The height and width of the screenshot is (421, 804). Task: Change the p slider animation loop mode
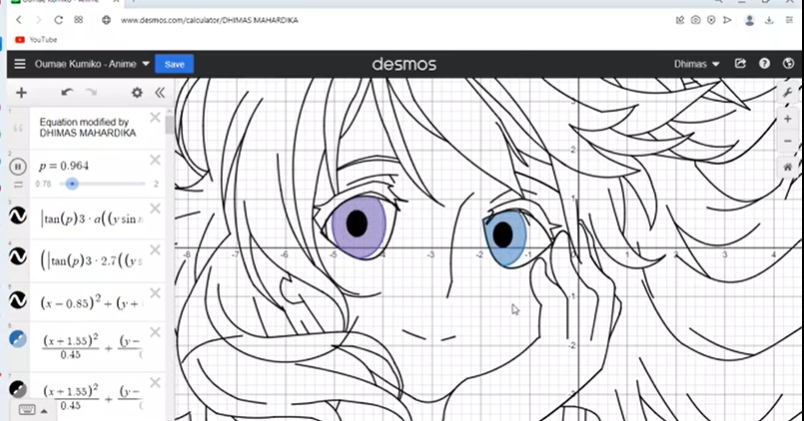point(18,185)
